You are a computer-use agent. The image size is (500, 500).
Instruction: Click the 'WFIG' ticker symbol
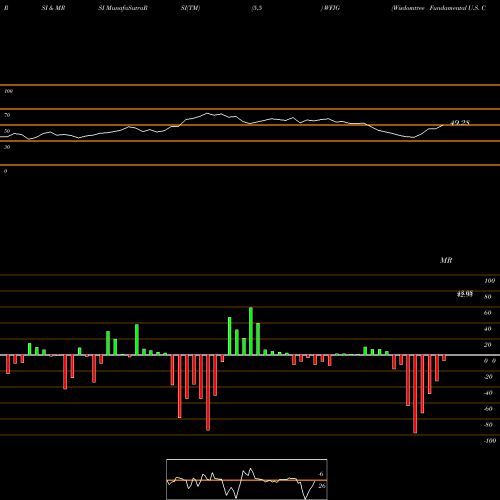click(x=331, y=8)
